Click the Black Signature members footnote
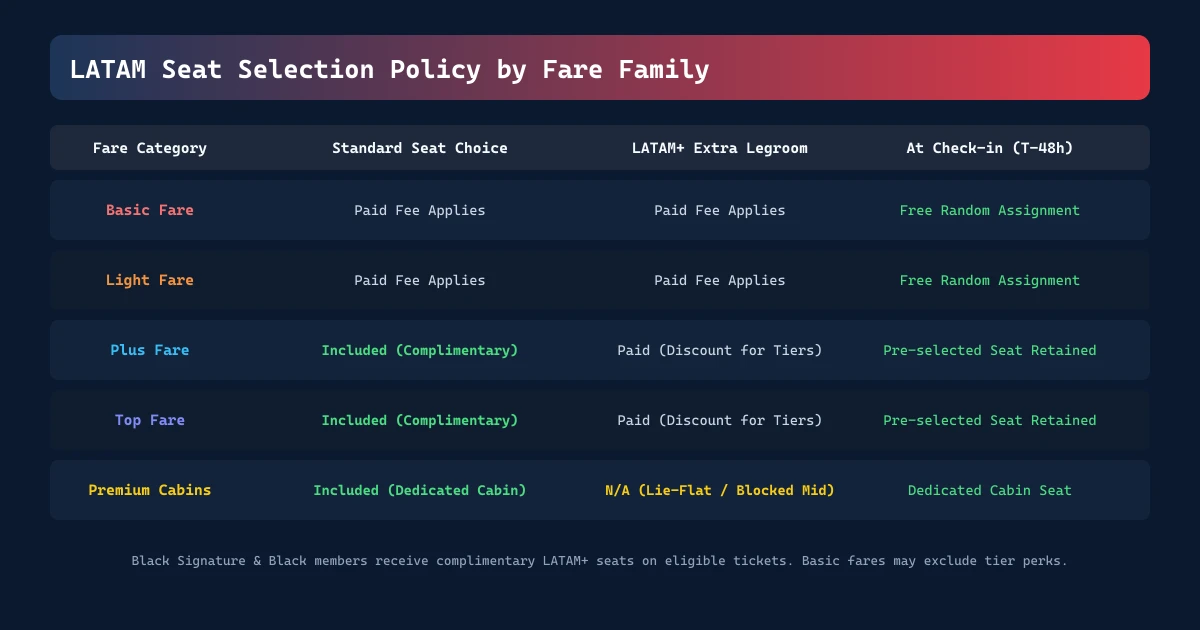This screenshot has width=1200, height=630. [x=600, y=561]
